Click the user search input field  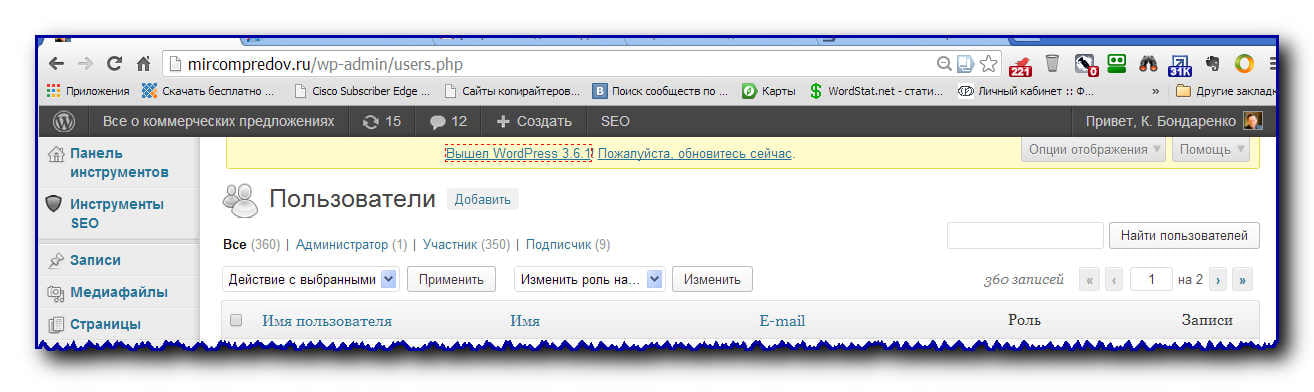pyautogui.click(x=1025, y=236)
